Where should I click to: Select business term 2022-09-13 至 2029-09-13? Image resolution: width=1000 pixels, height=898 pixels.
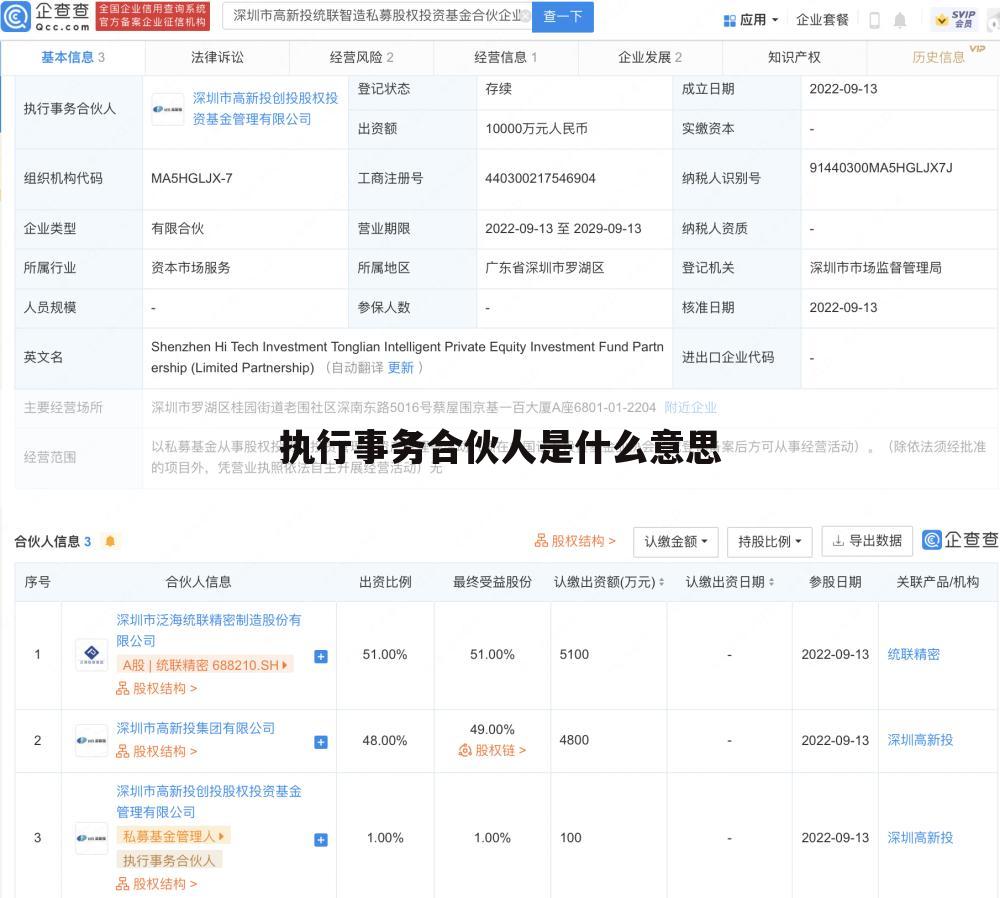pos(563,228)
